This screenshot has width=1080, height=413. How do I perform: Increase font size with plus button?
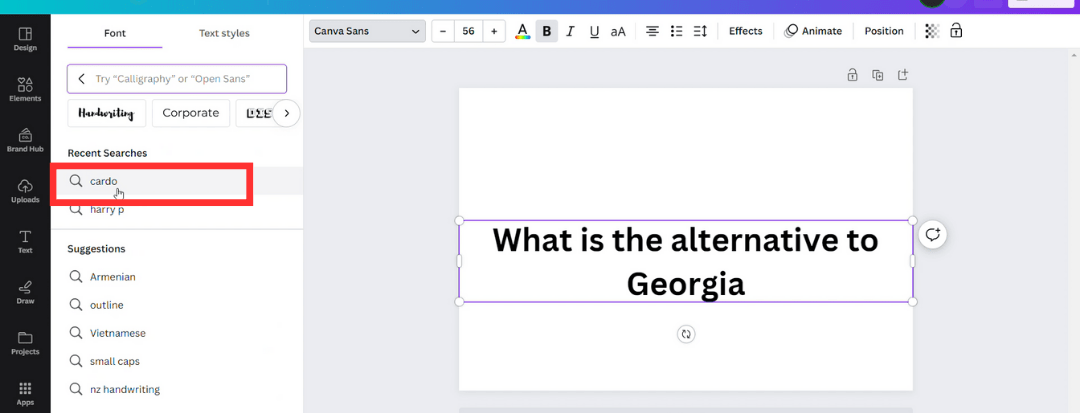pyautogui.click(x=494, y=31)
